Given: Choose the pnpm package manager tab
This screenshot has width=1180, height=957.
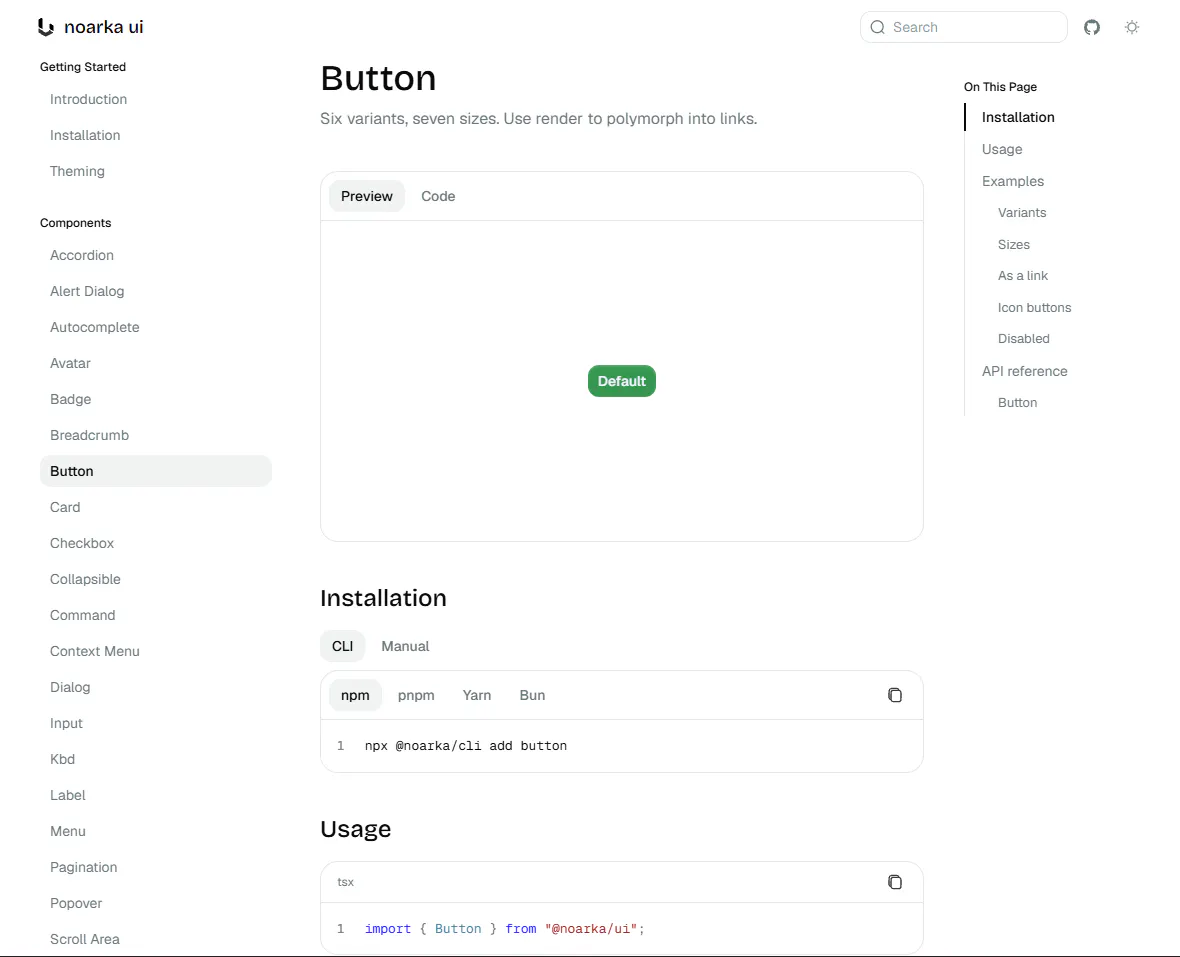Looking at the screenshot, I should (416, 695).
